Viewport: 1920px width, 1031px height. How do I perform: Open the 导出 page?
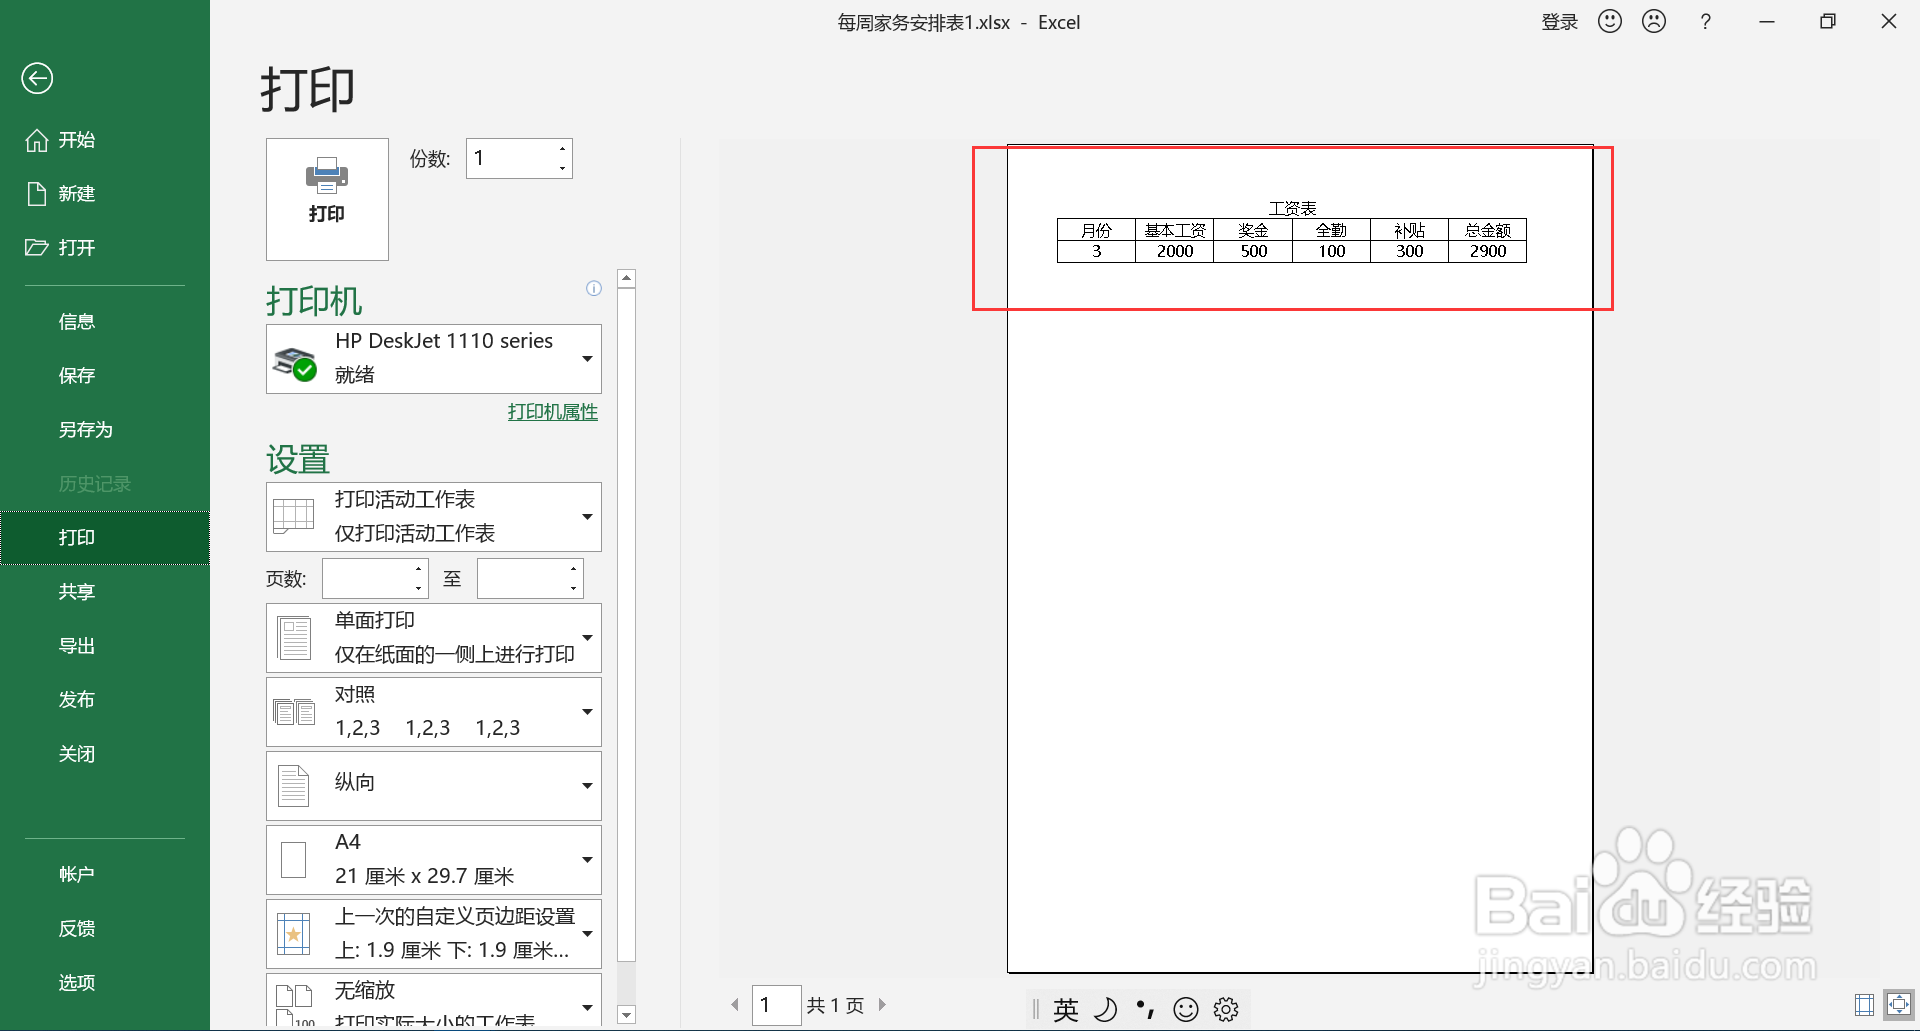(x=77, y=646)
